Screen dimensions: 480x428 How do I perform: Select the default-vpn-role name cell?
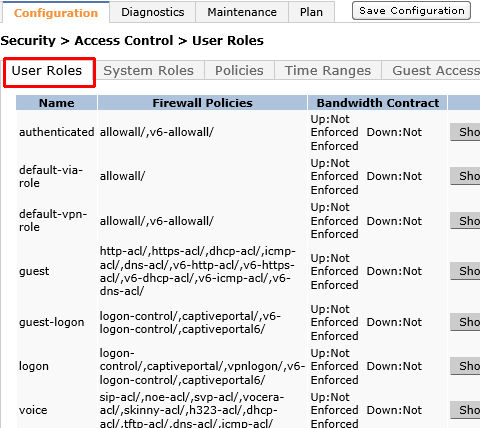pyautogui.click(x=53, y=220)
